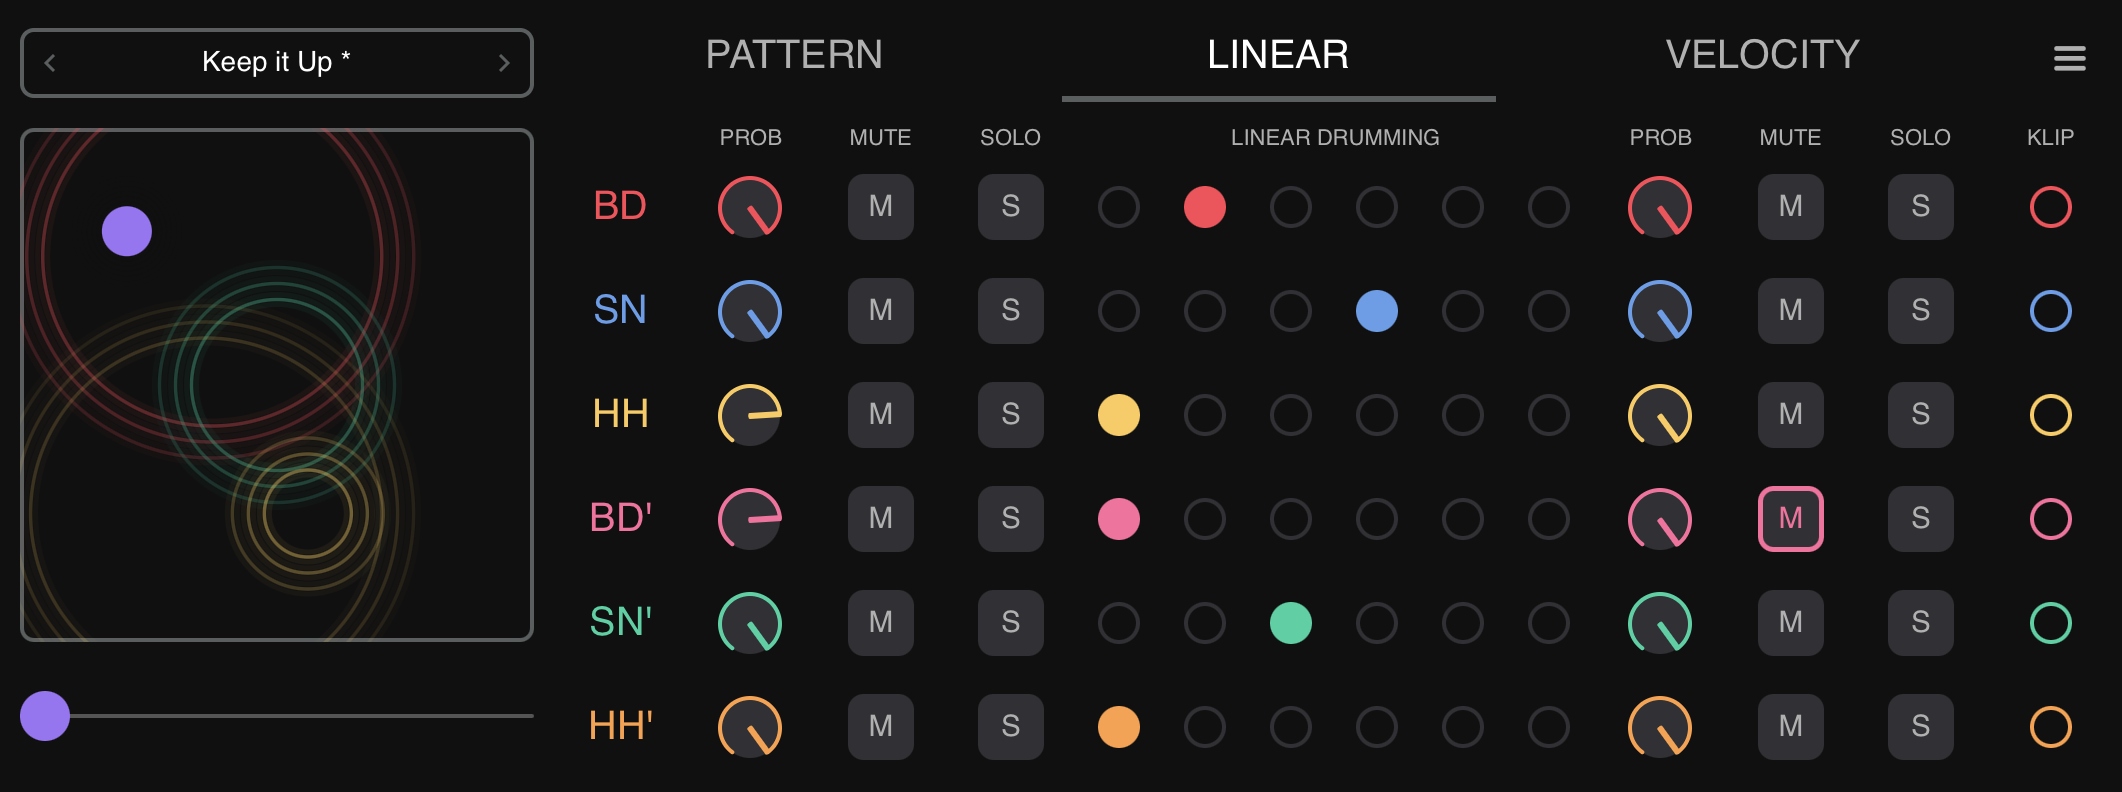Solo the HH track
This screenshot has width=2122, height=792.
1010,415
